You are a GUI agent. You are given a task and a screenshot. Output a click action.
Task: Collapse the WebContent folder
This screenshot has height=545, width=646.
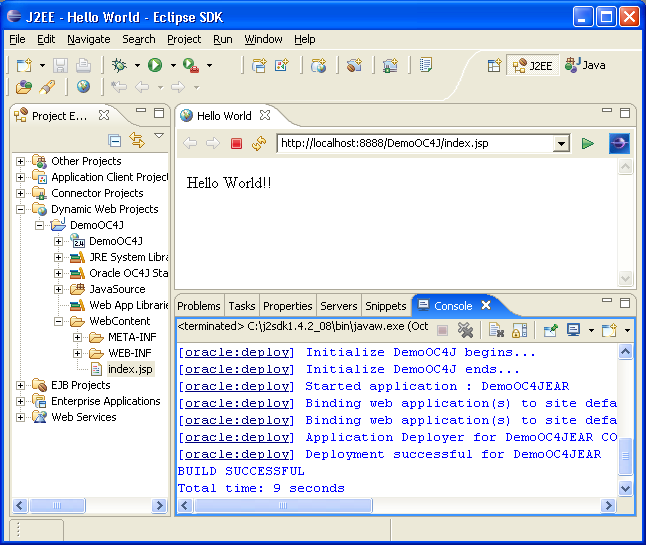tap(59, 321)
